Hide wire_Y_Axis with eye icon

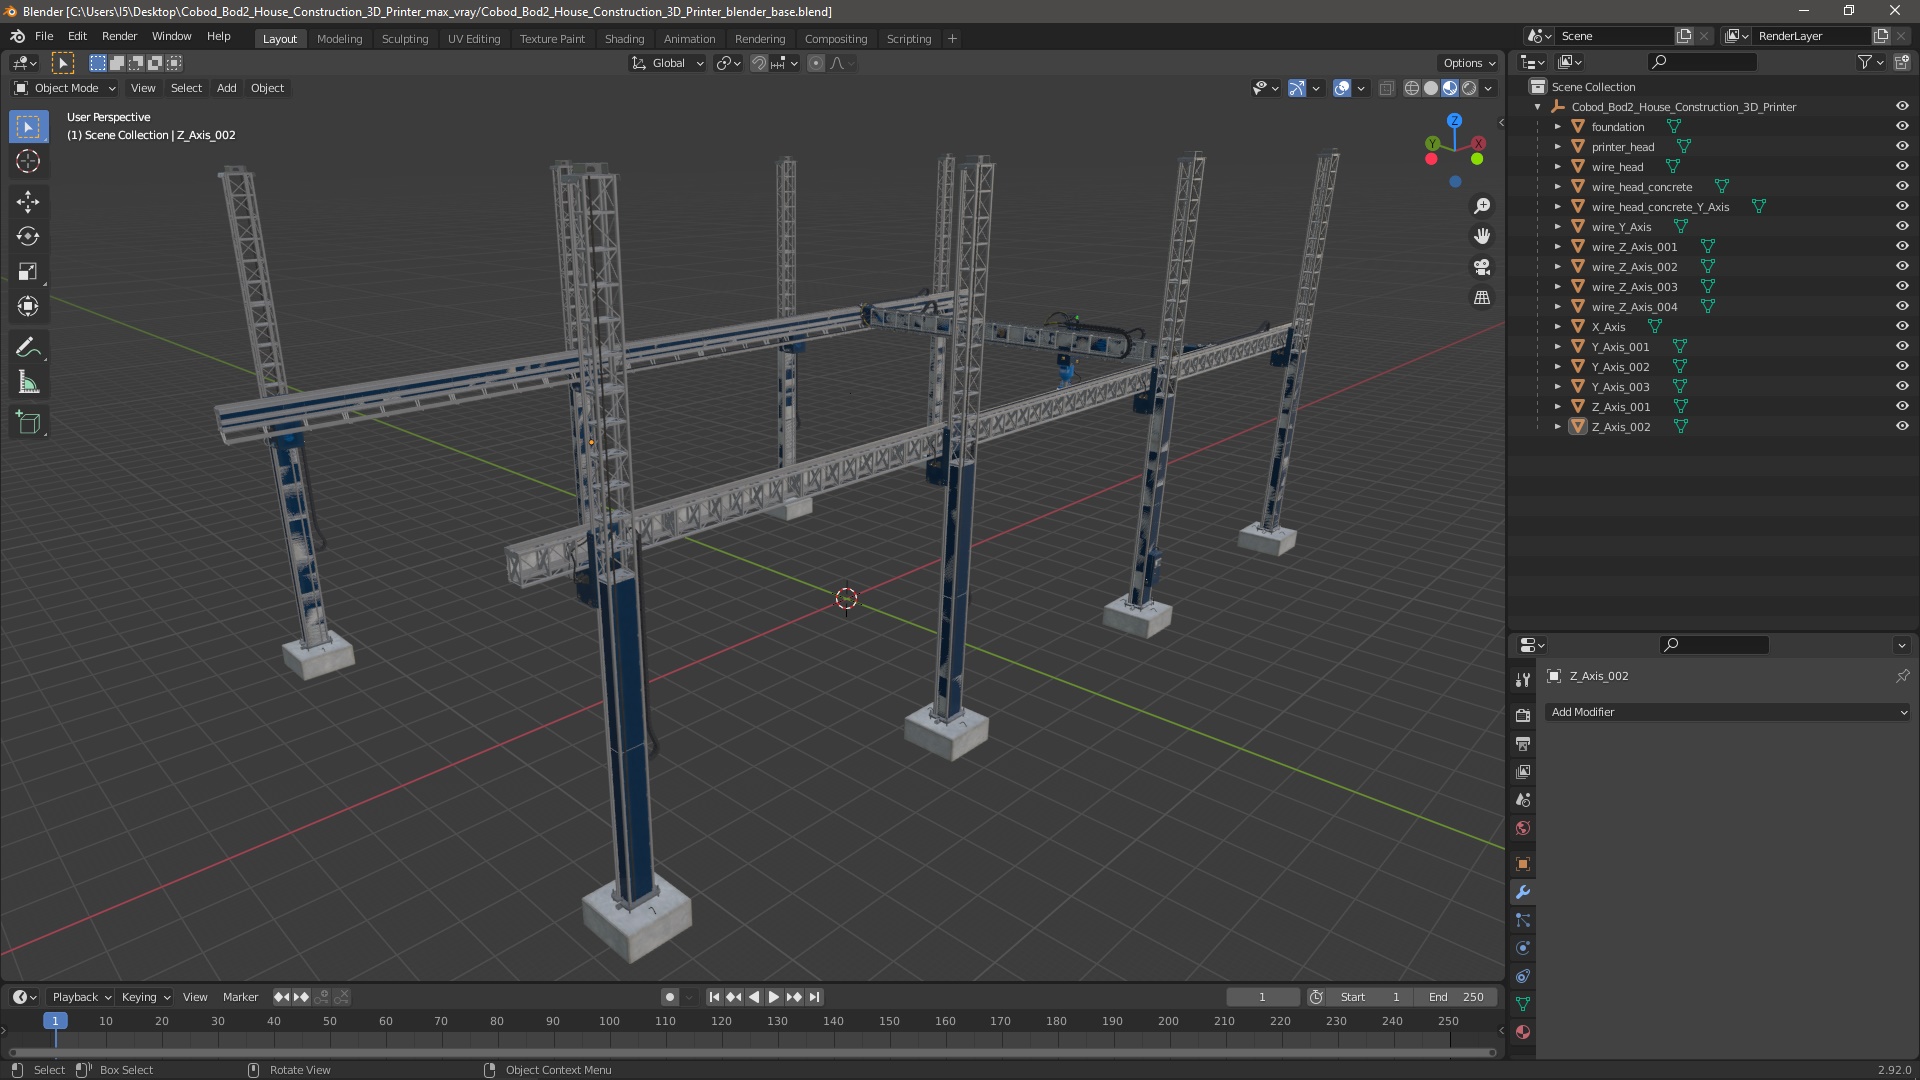click(x=1902, y=227)
